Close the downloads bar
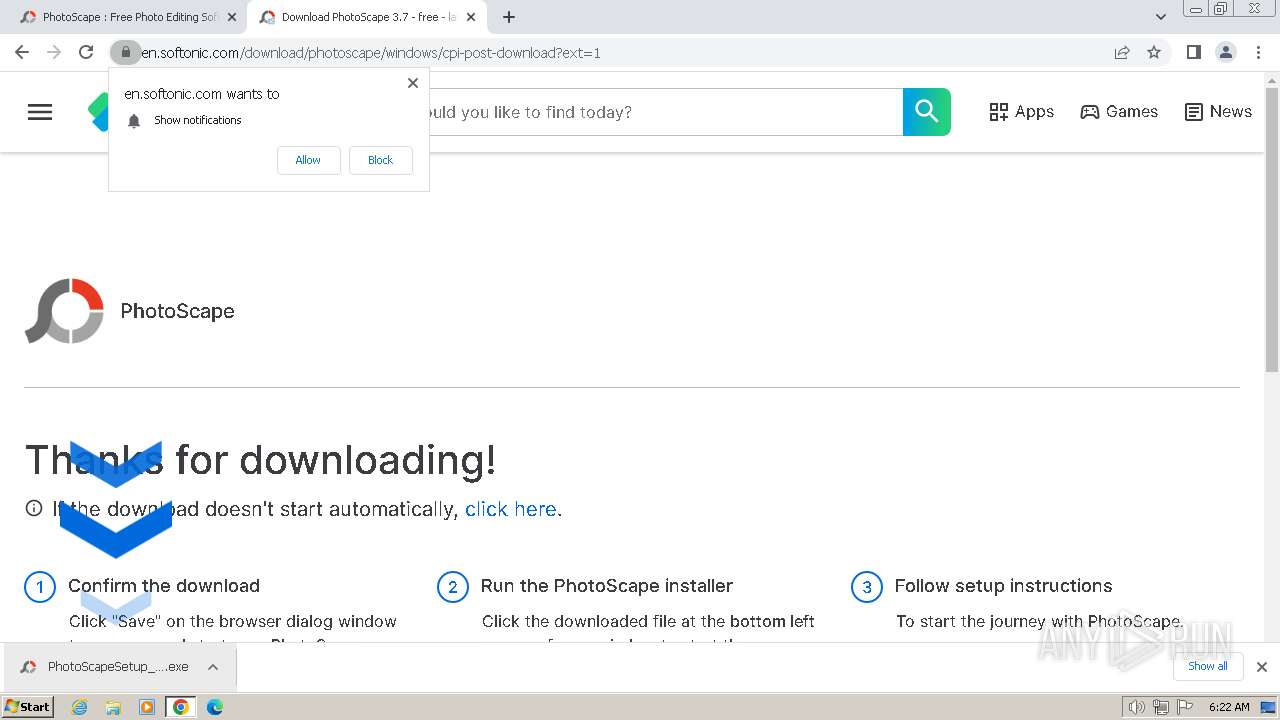This screenshot has height=720, width=1280. [x=1261, y=667]
